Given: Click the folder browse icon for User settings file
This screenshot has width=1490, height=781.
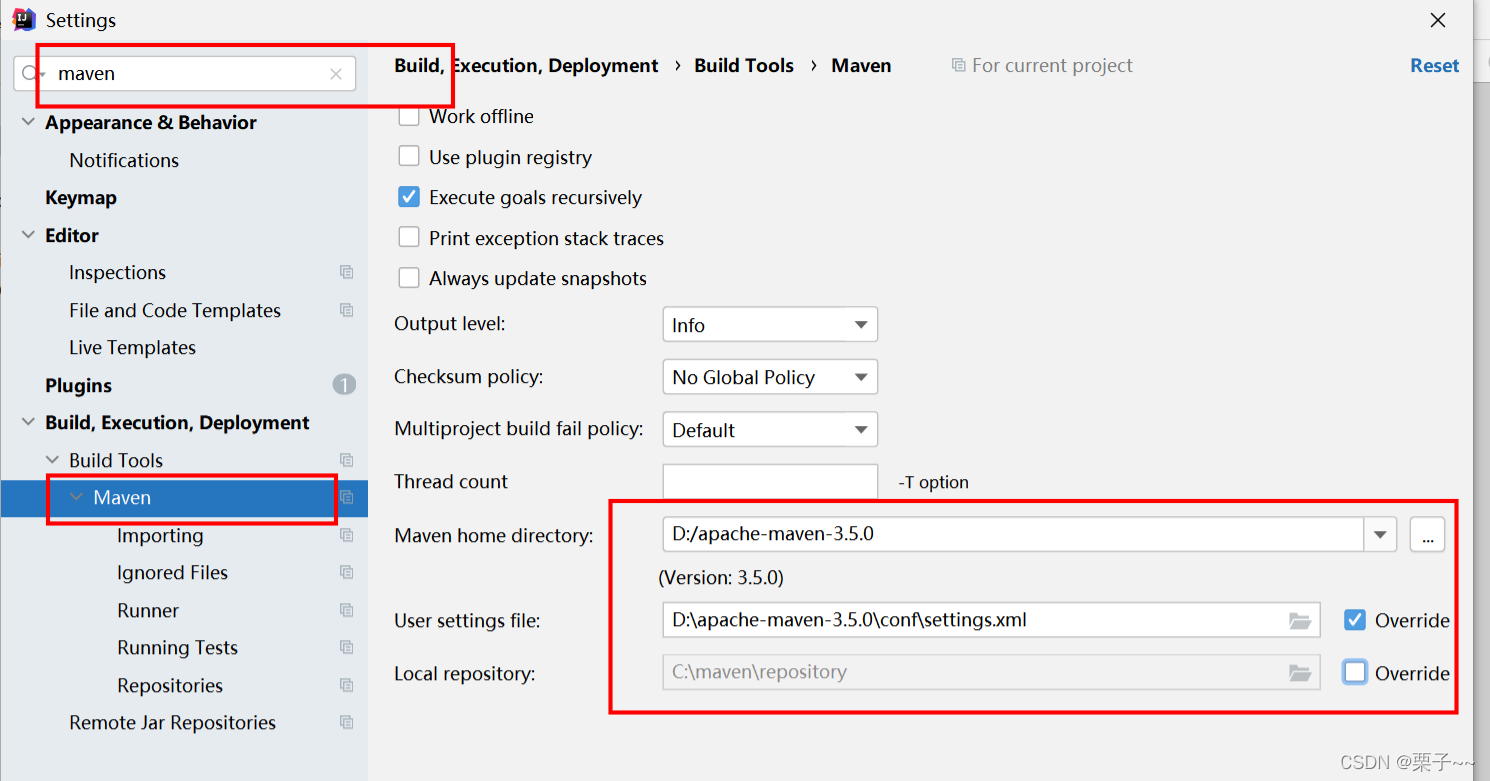Looking at the screenshot, I should 1299,620.
